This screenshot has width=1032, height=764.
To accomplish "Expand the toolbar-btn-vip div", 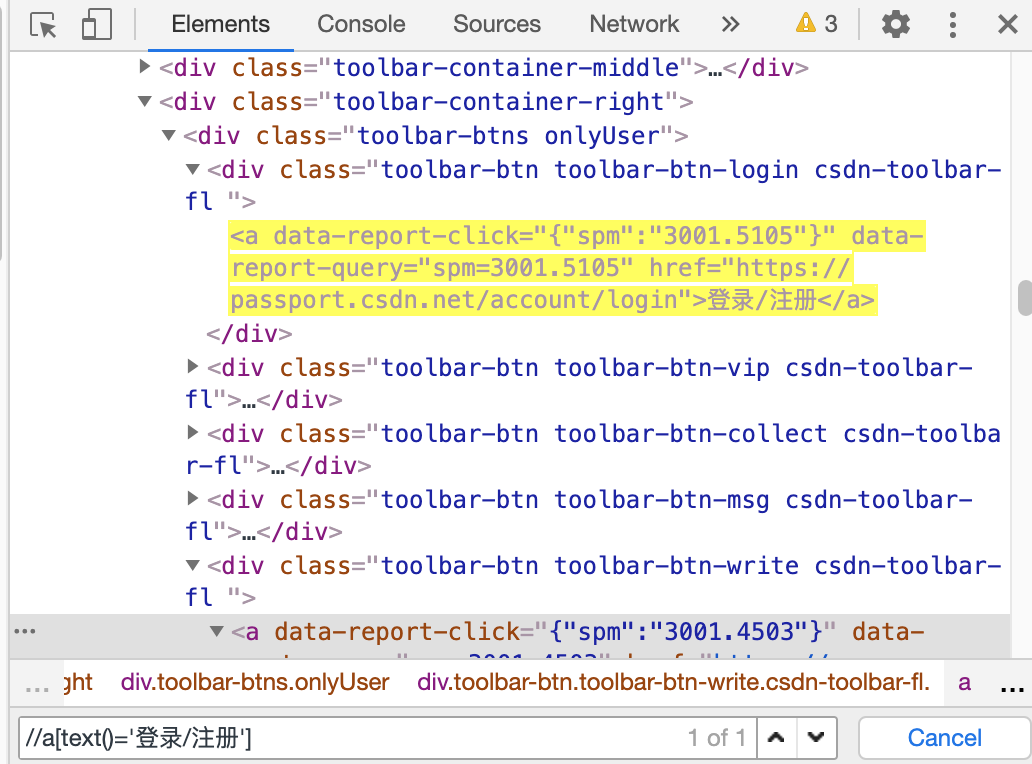I will tap(192, 367).
